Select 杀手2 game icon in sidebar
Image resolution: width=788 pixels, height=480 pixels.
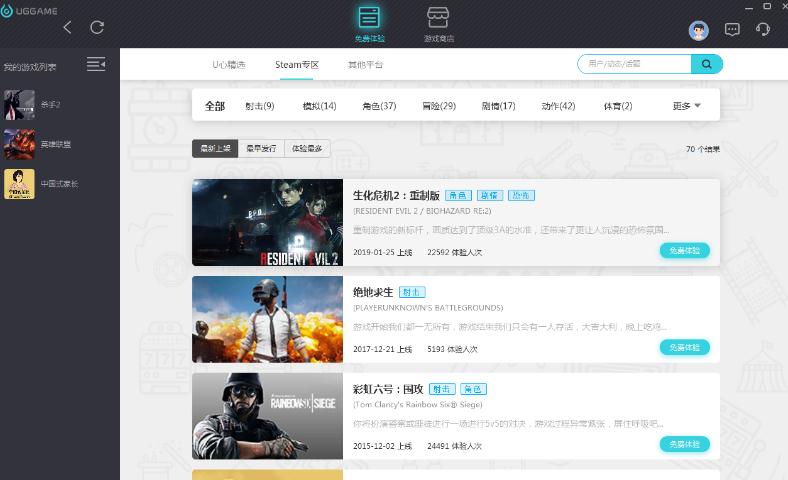pos(19,105)
